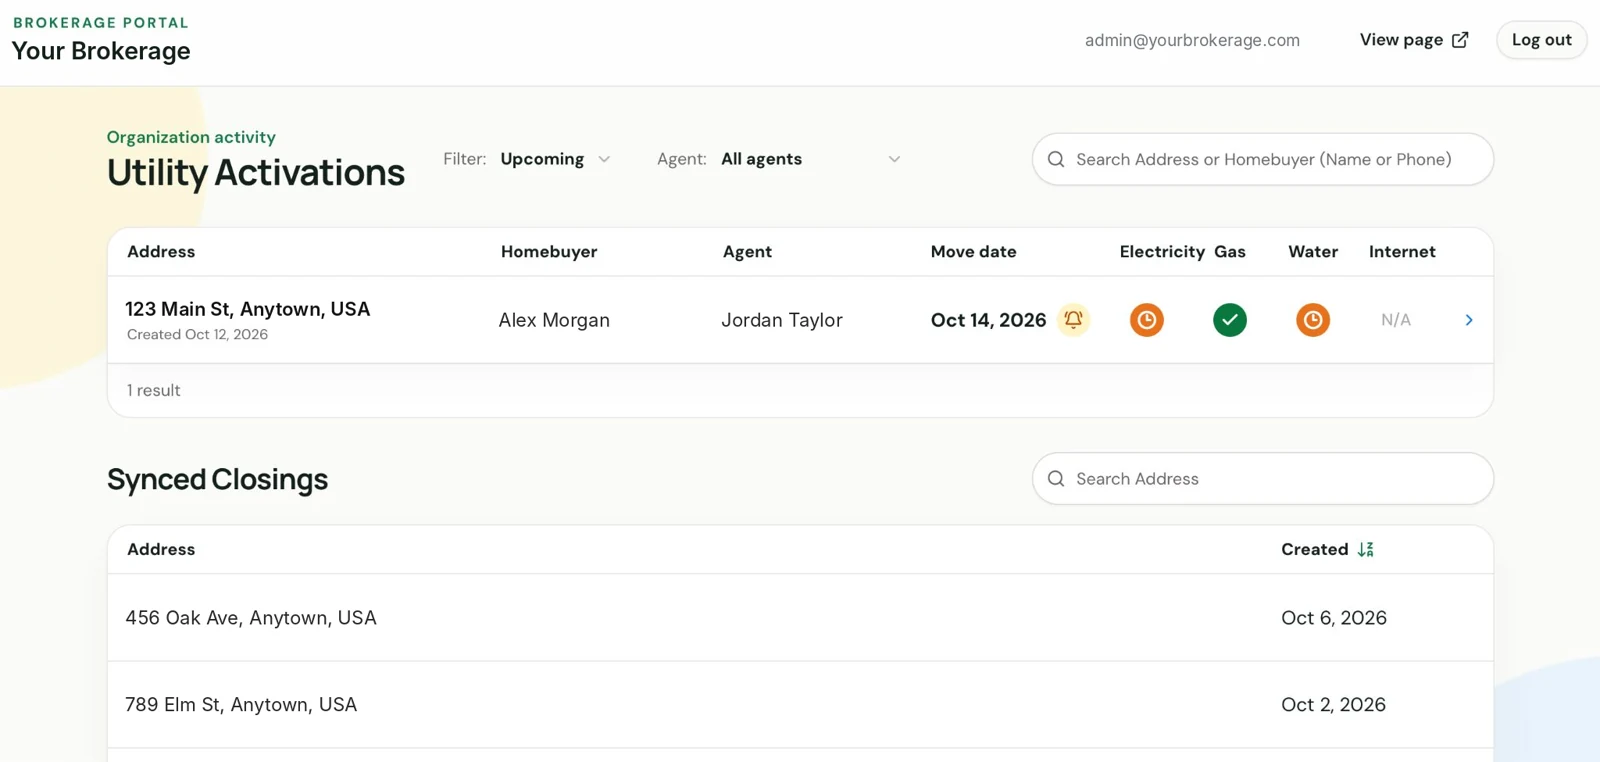The width and height of the screenshot is (1600, 762).
Task: Select the 789 Elm St, Anytown, USA row
Action: 800,705
